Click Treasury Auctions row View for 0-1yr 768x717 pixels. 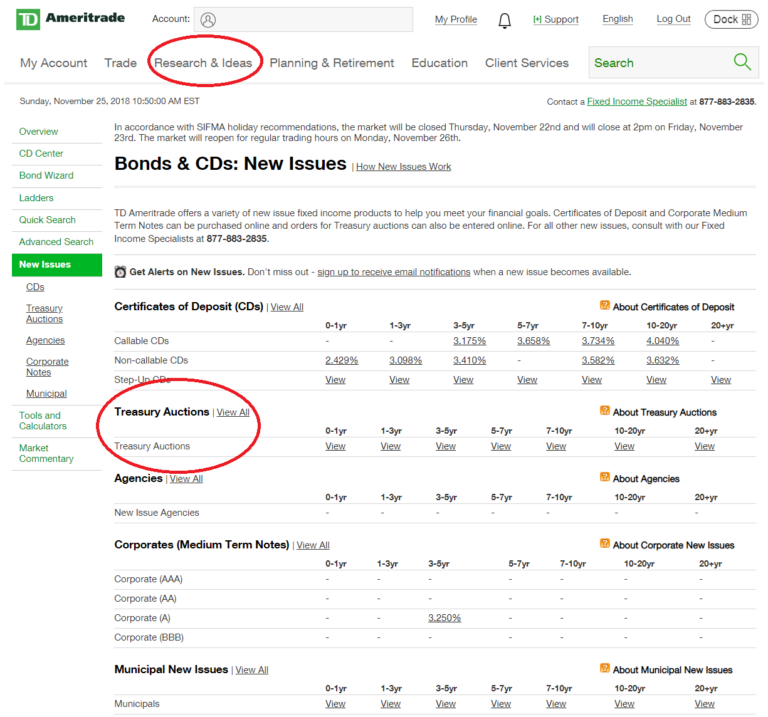click(335, 447)
